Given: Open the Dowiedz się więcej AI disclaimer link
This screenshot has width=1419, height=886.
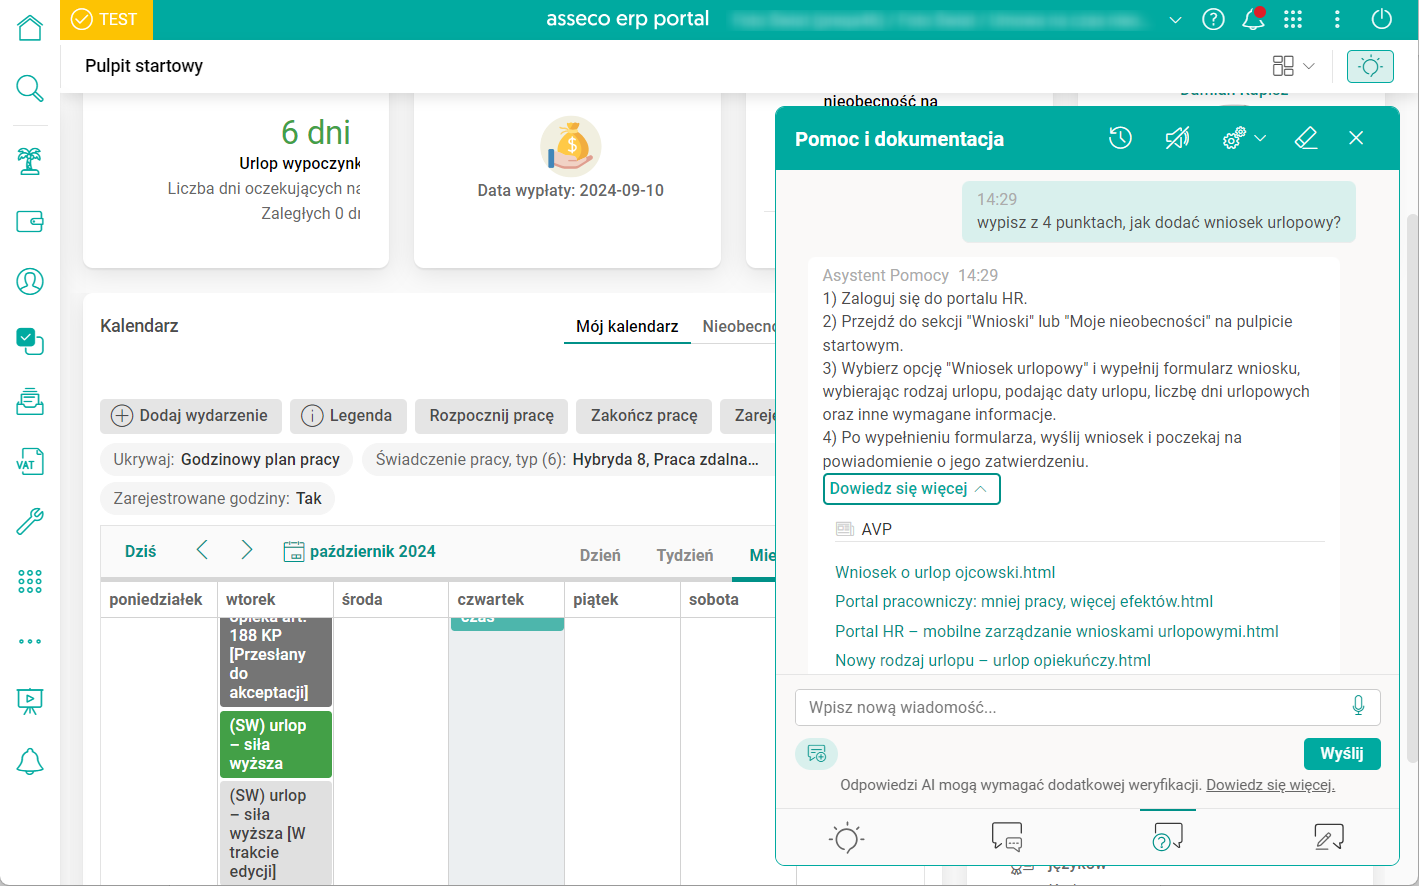Looking at the screenshot, I should (x=1270, y=785).
